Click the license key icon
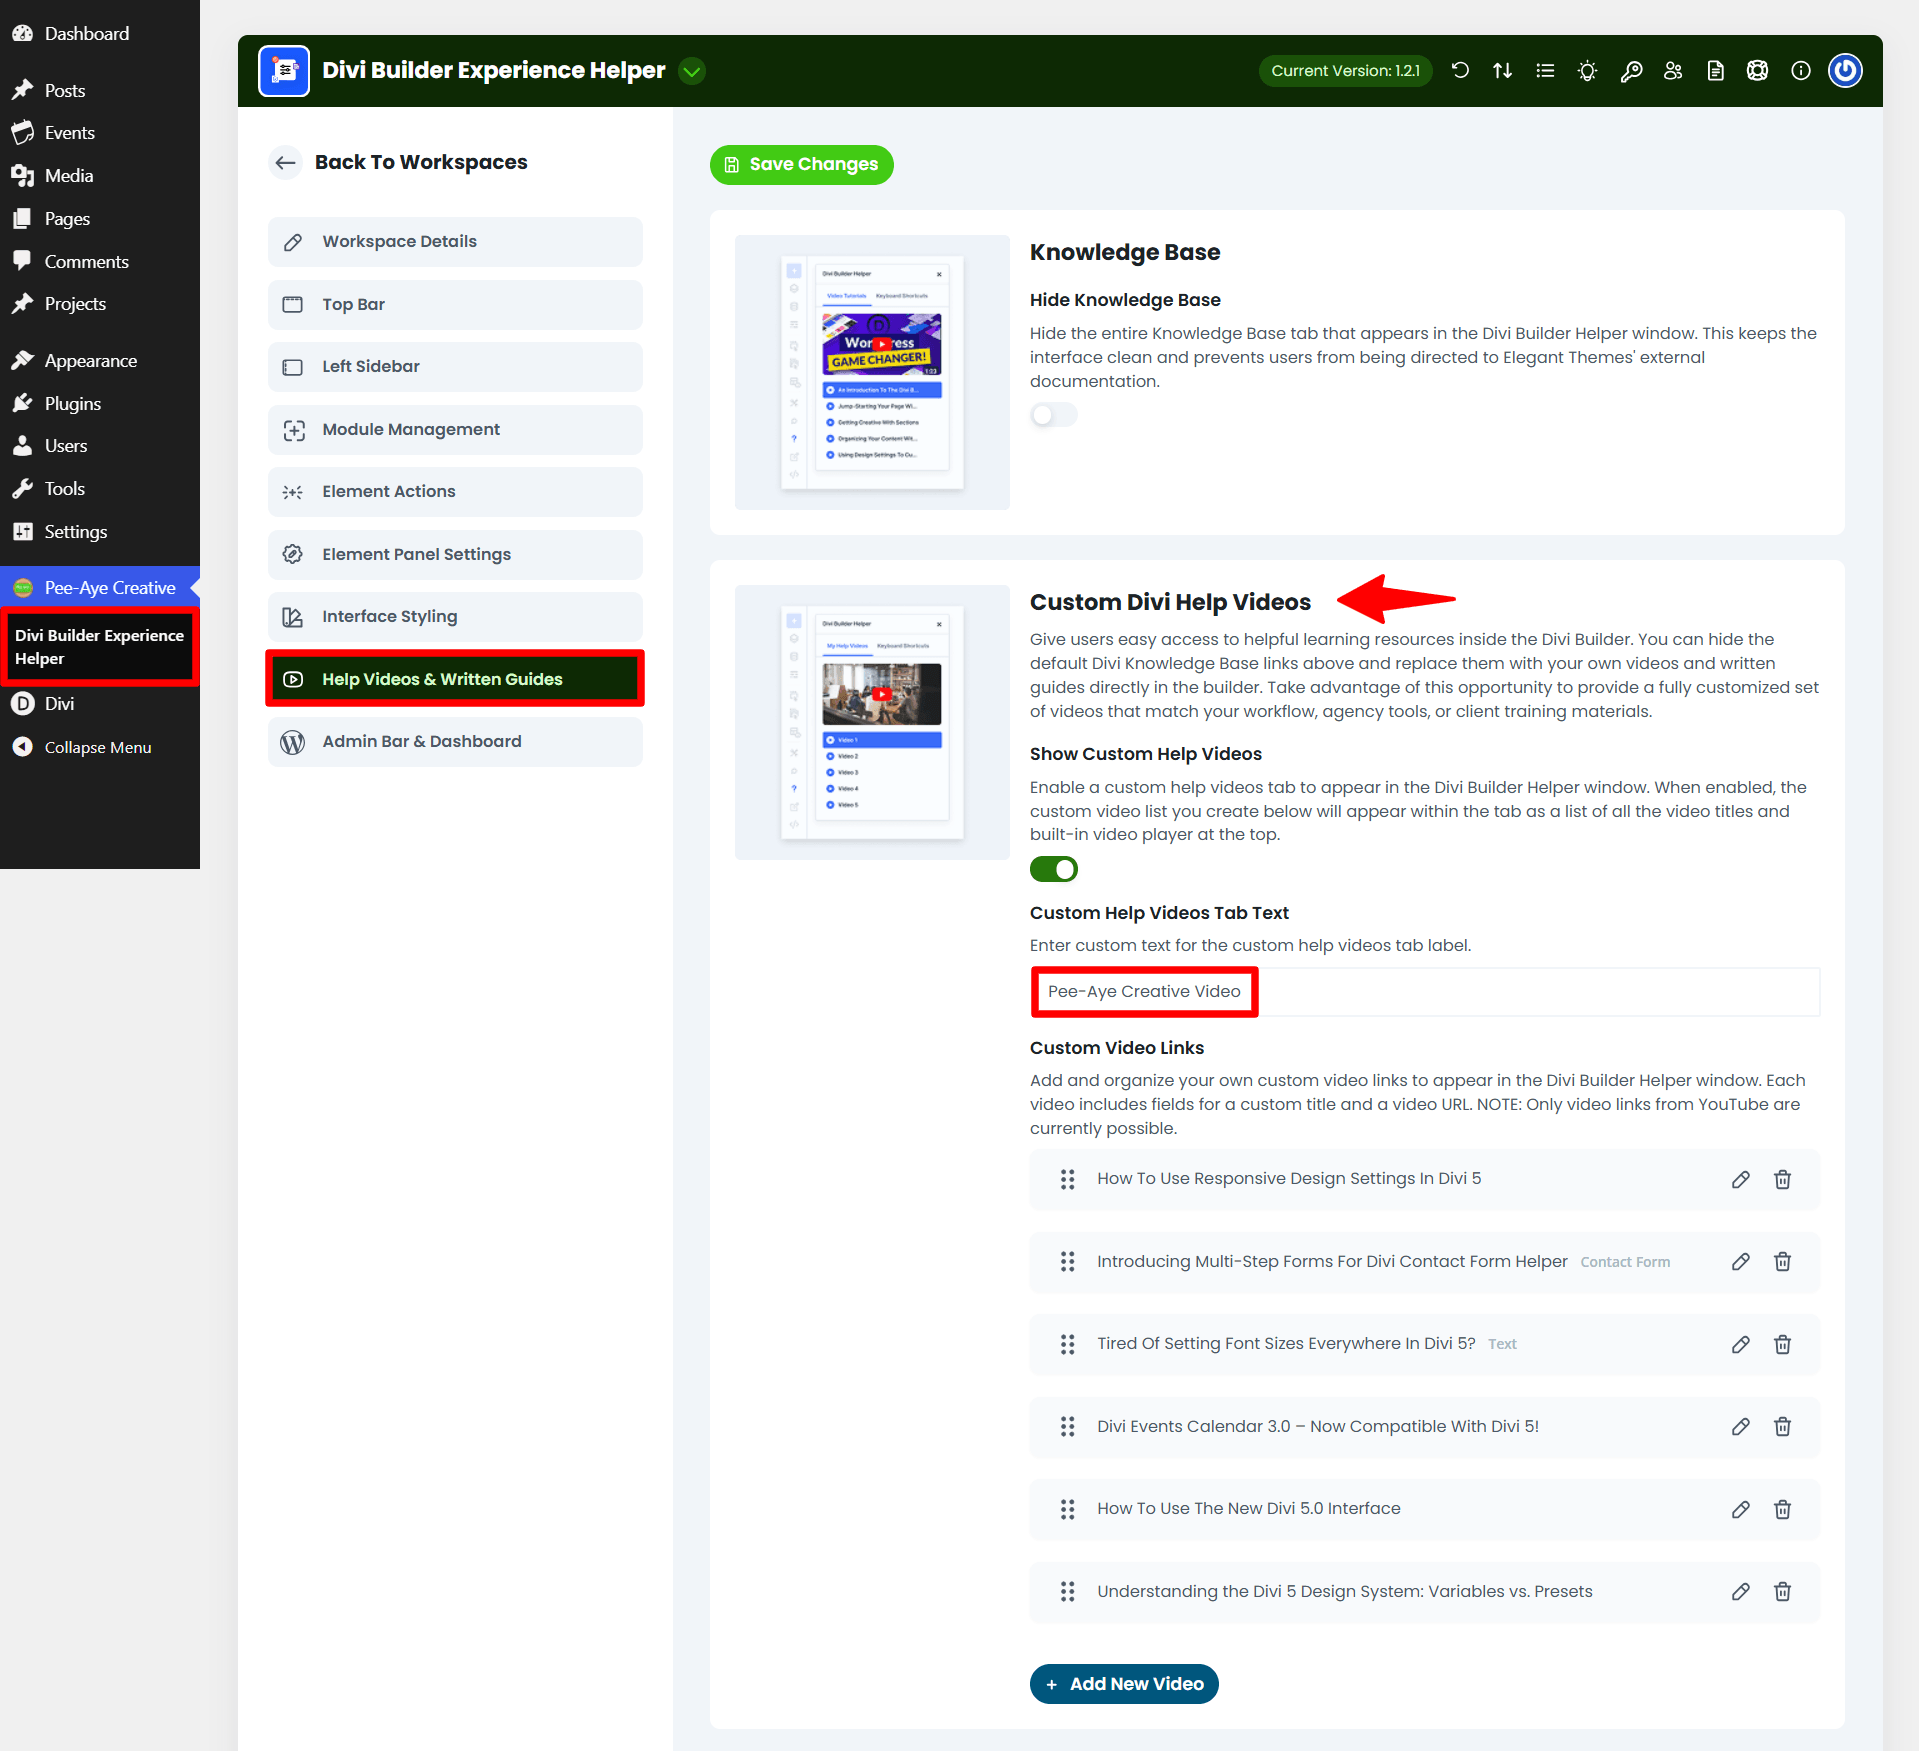The image size is (1919, 1751). coord(1631,70)
